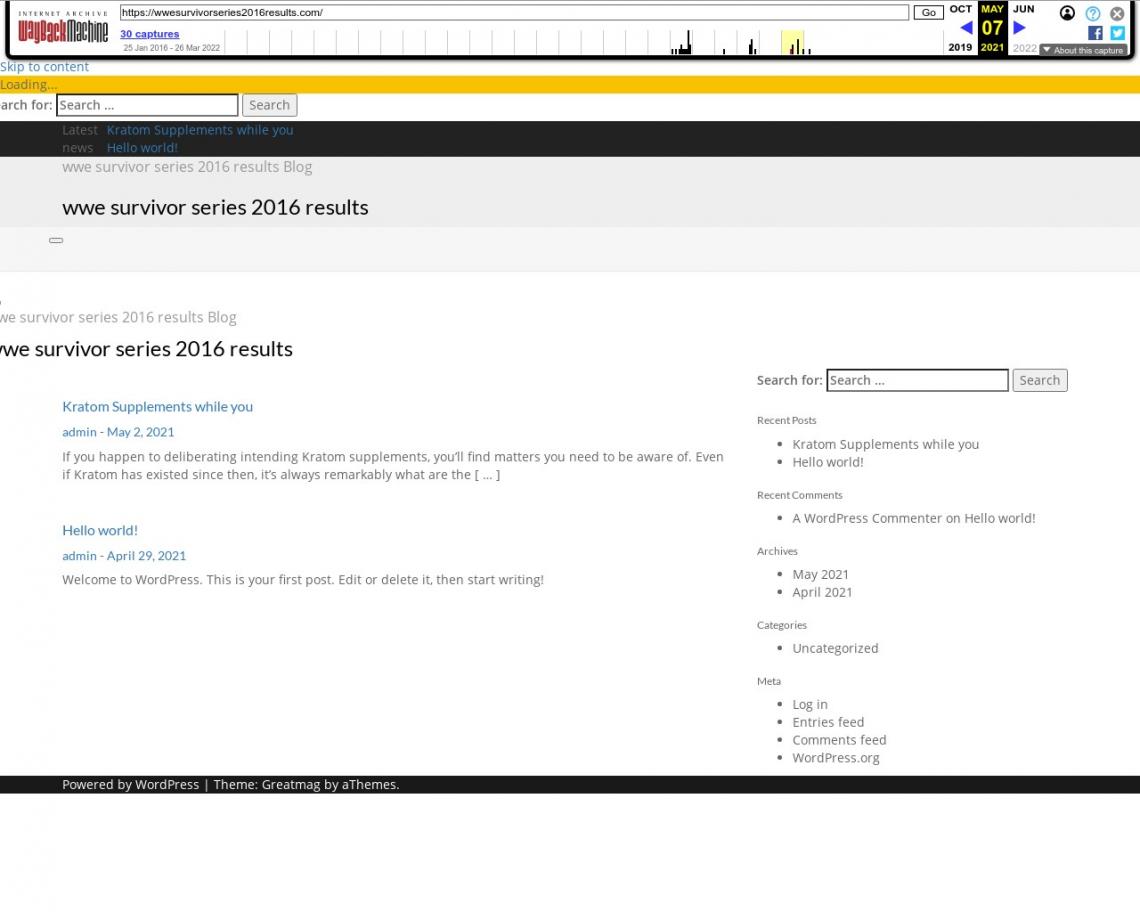Share this capture on Twitter
This screenshot has height=912, width=1140.
[x=1117, y=33]
